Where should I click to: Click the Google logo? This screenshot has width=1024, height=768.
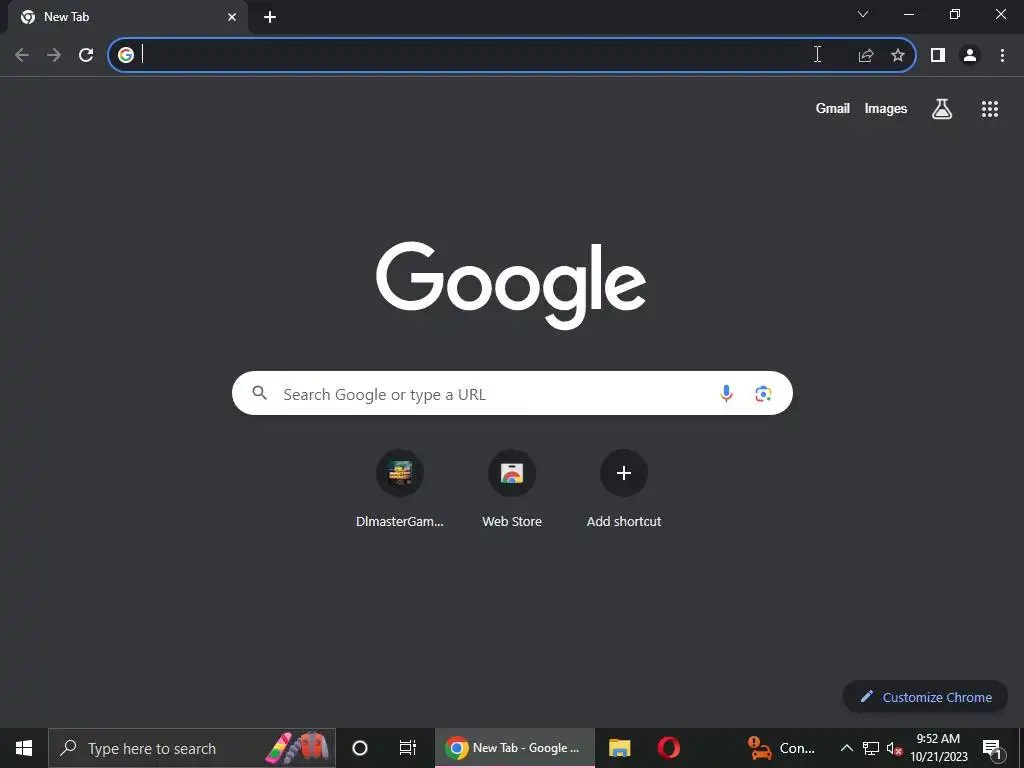(511, 285)
